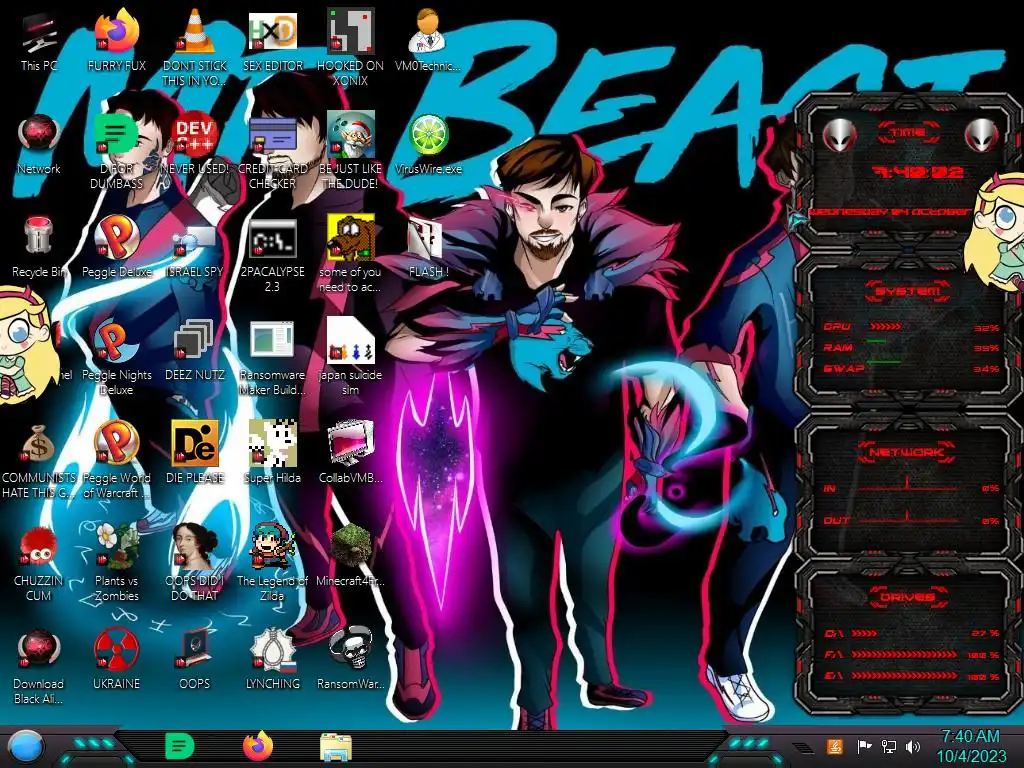Open Action Center flag tray icon
Image resolution: width=1024 pixels, height=768 pixels.
click(x=864, y=746)
